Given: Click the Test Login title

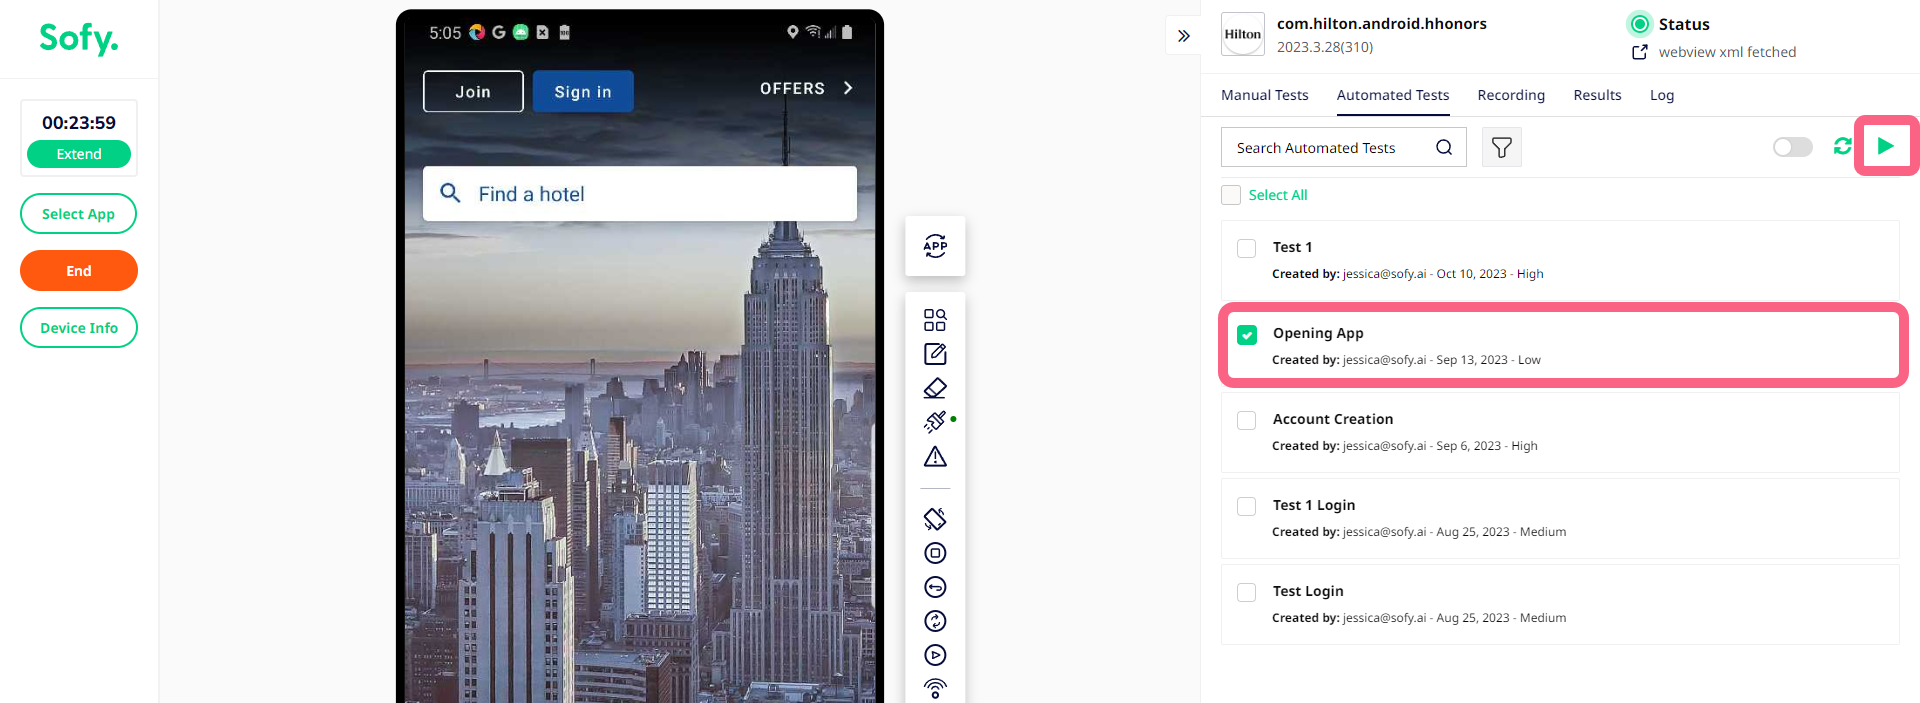Looking at the screenshot, I should [1308, 591].
